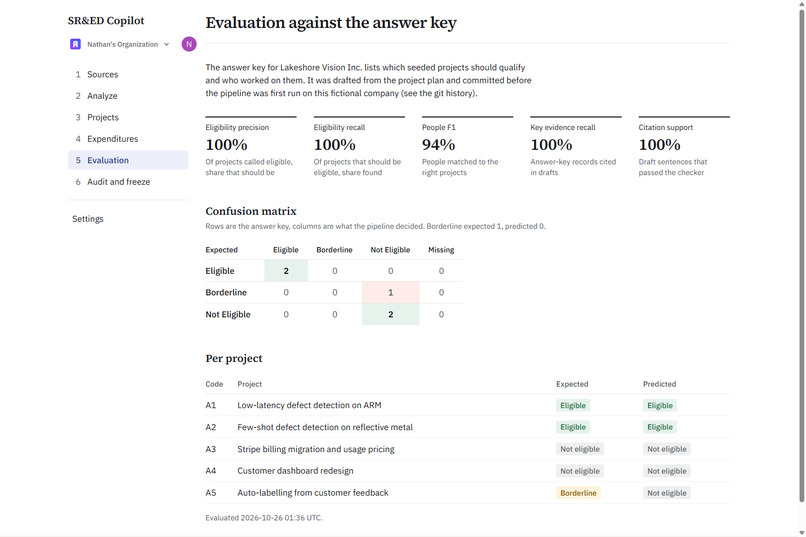
Task: Click the Citation support metric card
Action: (684, 147)
